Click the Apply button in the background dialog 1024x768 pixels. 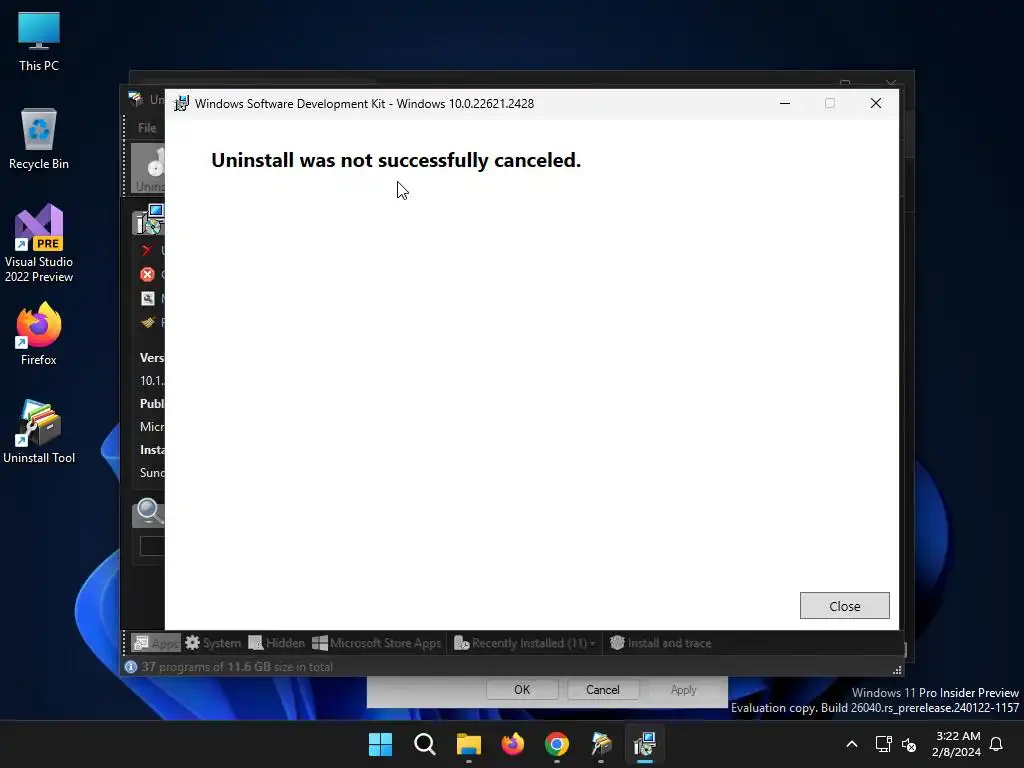tap(683, 690)
